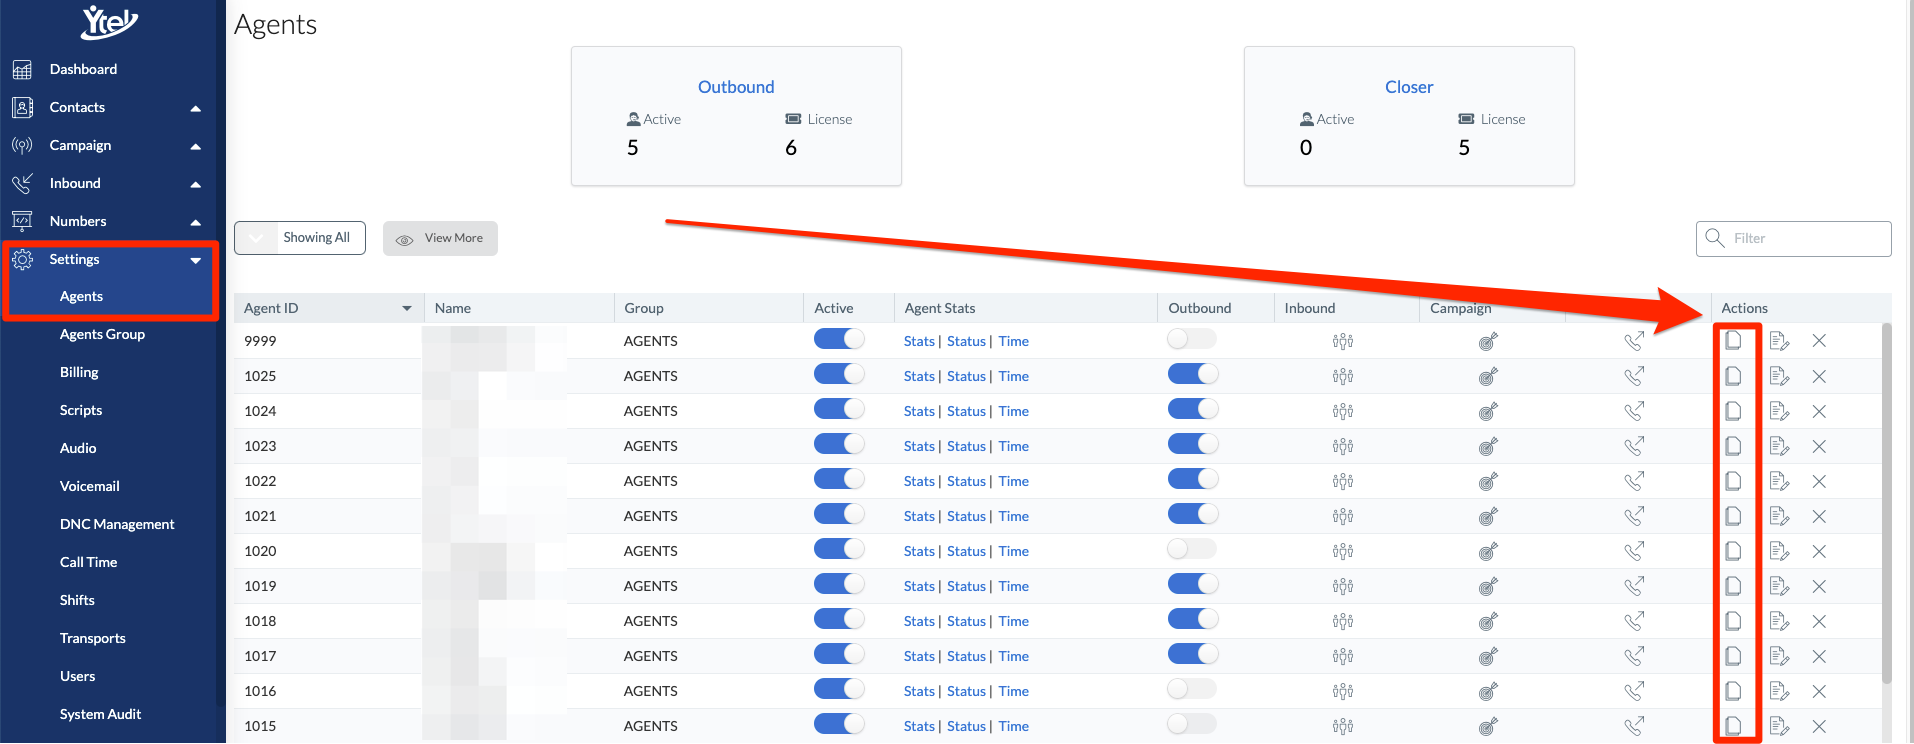Screen dimensions: 1914x744
Task: Open Agents Group in sidebar
Action: (x=102, y=334)
